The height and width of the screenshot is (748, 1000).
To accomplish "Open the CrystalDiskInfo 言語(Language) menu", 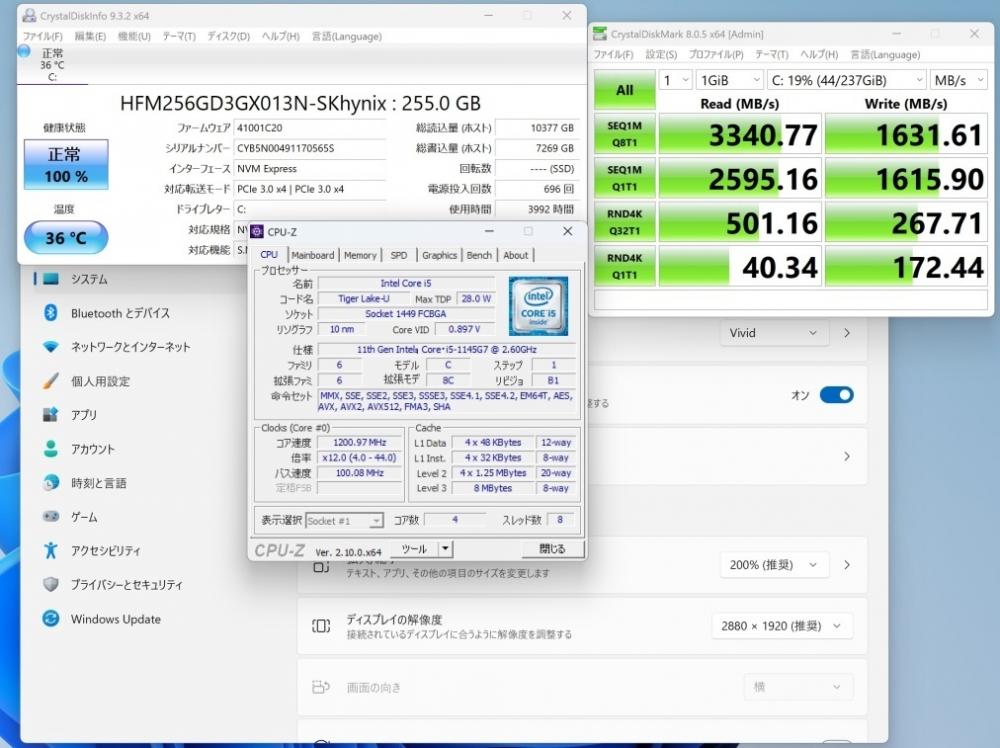I will click(x=347, y=36).
